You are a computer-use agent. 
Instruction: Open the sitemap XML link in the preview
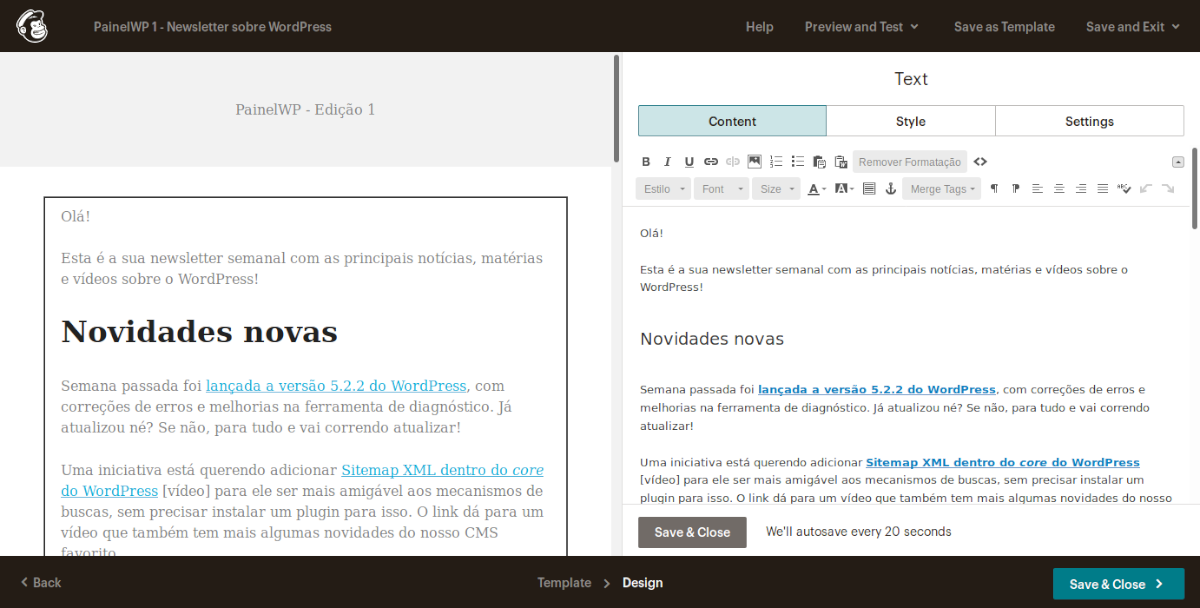[442, 470]
